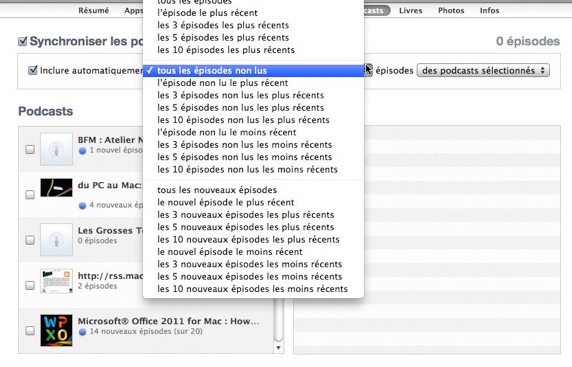
Task: Open 'des podcasts sélectionnés' dropdown
Action: [x=483, y=70]
